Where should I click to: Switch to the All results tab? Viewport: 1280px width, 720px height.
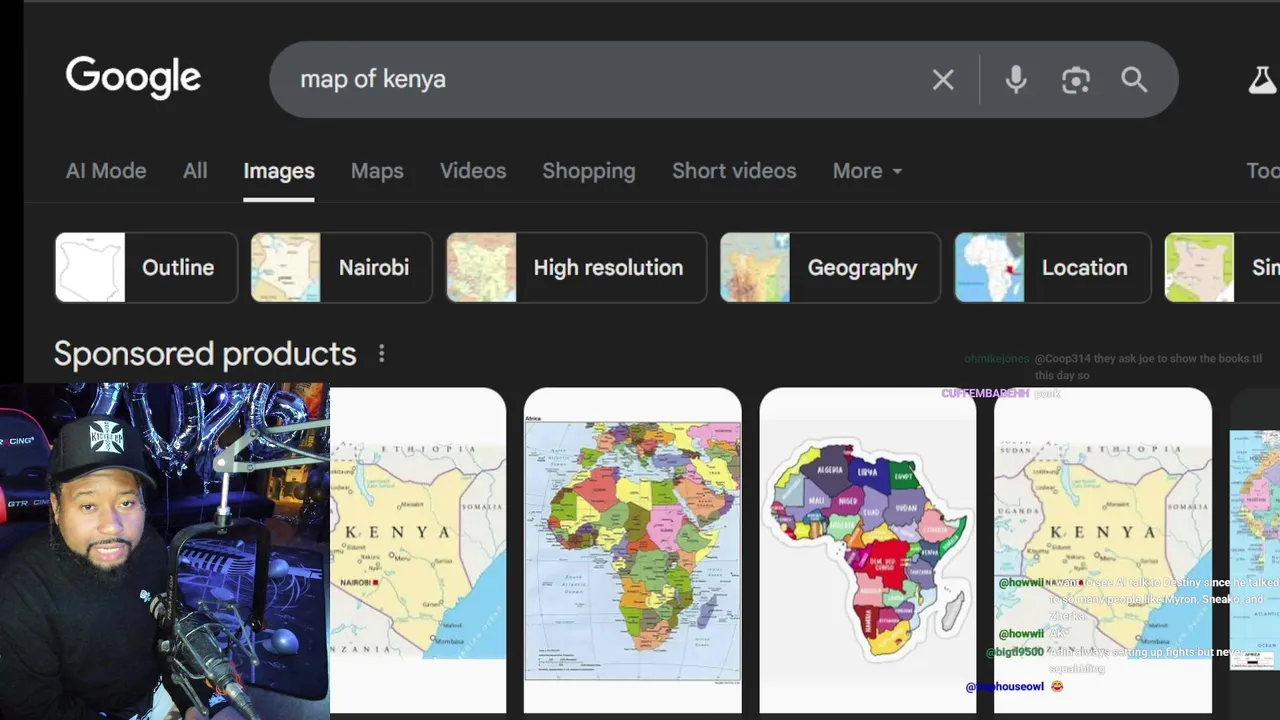[195, 171]
